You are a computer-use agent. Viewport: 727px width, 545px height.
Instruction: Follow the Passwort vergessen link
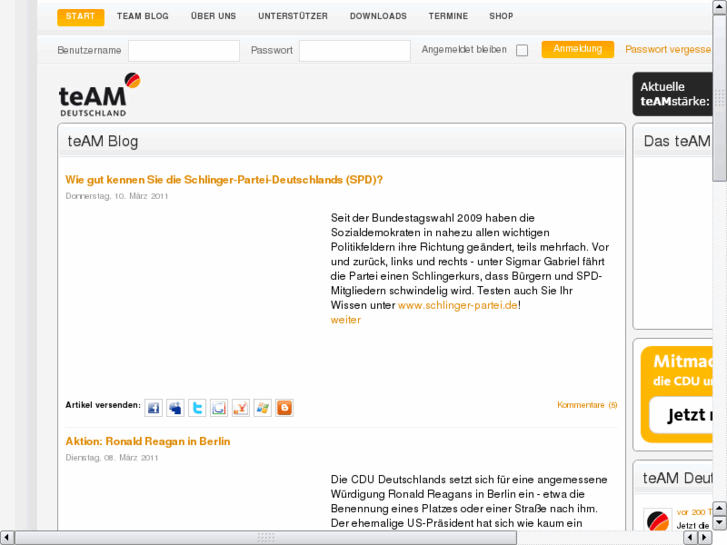pos(668,49)
